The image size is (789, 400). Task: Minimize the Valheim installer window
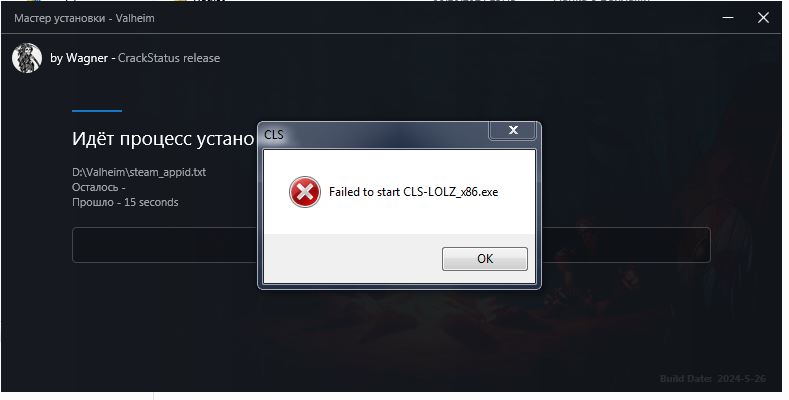[728, 18]
